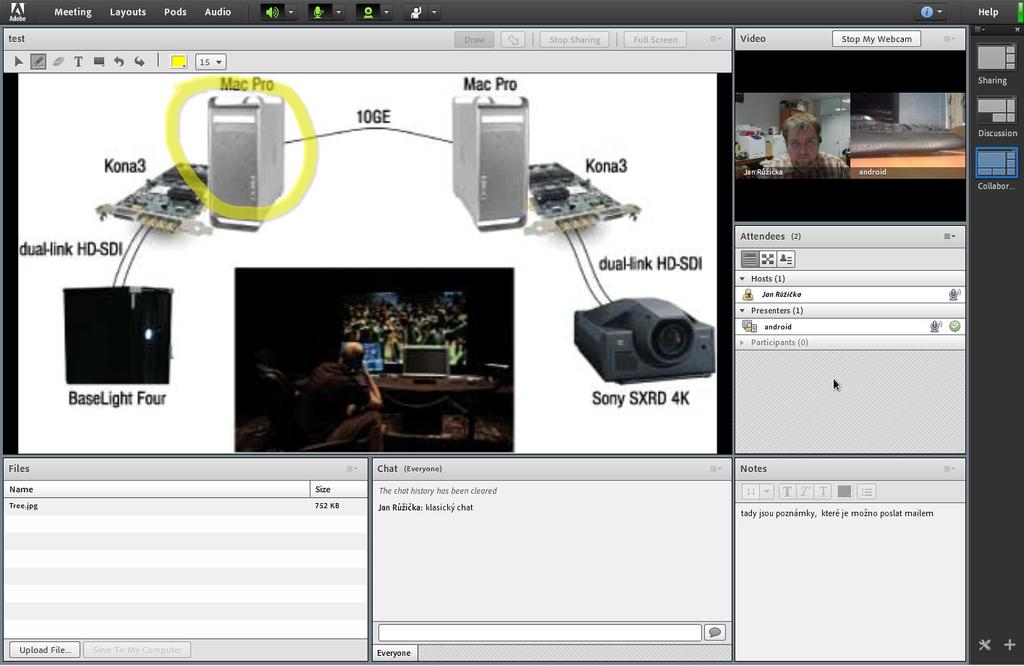Select the android webcam video

point(907,135)
